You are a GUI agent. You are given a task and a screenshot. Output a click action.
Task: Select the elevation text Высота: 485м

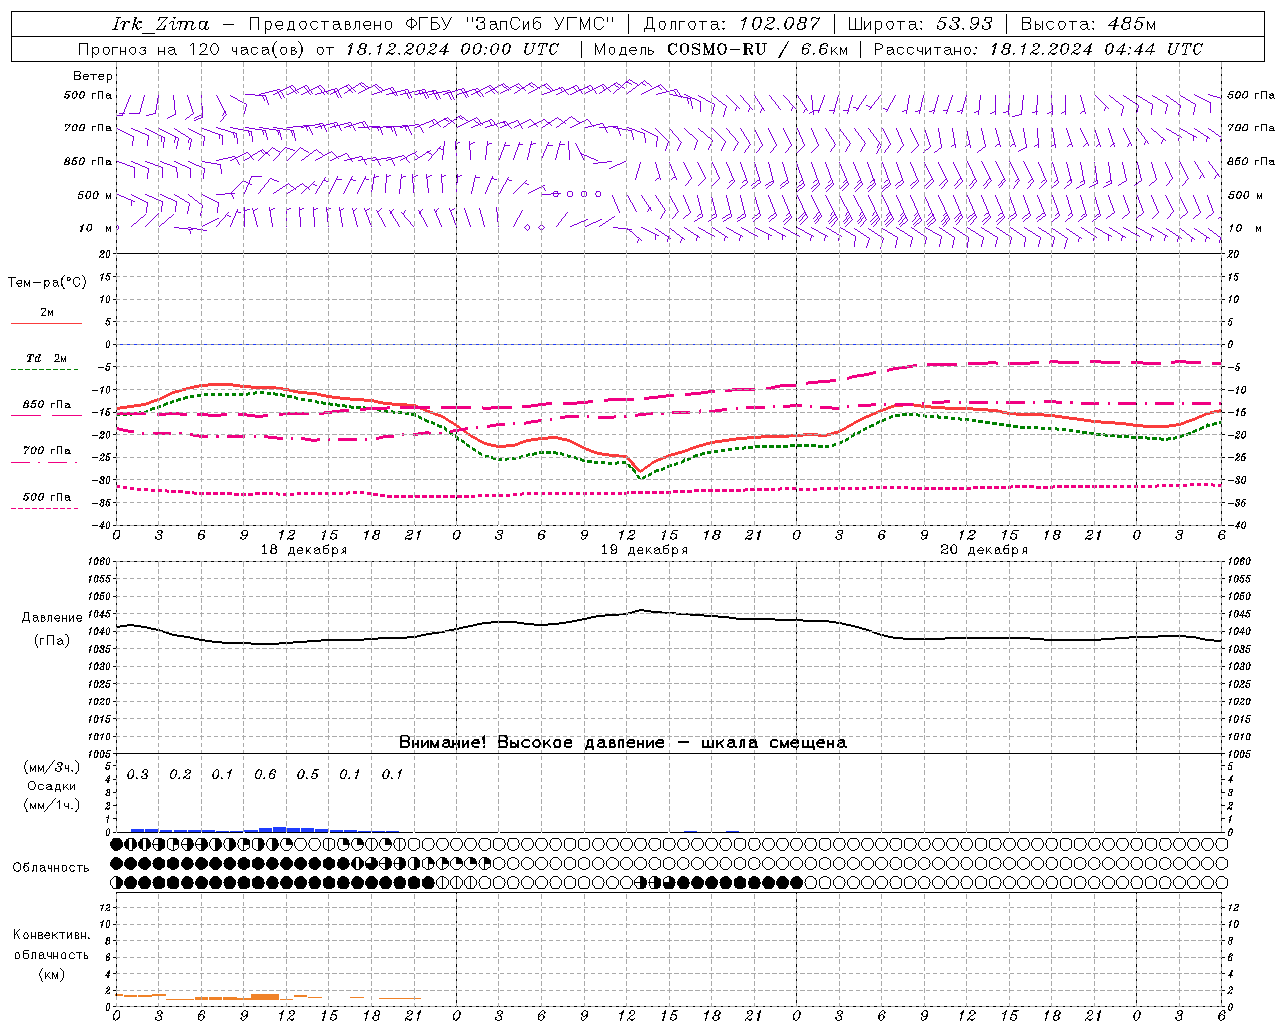point(1088,24)
